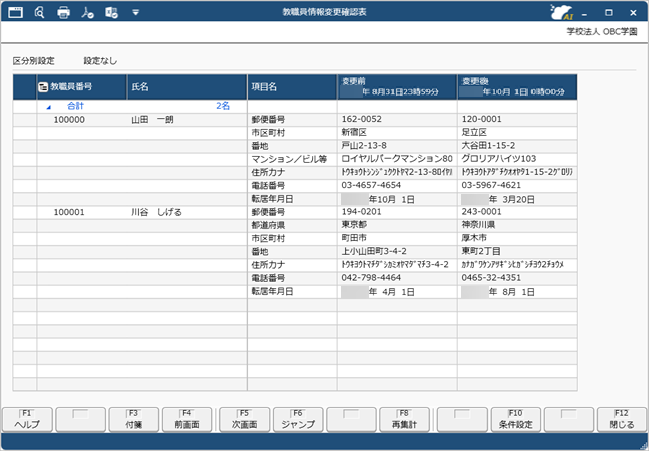The height and width of the screenshot is (451, 649).
Task: Click the 設定なし label
Action: coord(100,61)
